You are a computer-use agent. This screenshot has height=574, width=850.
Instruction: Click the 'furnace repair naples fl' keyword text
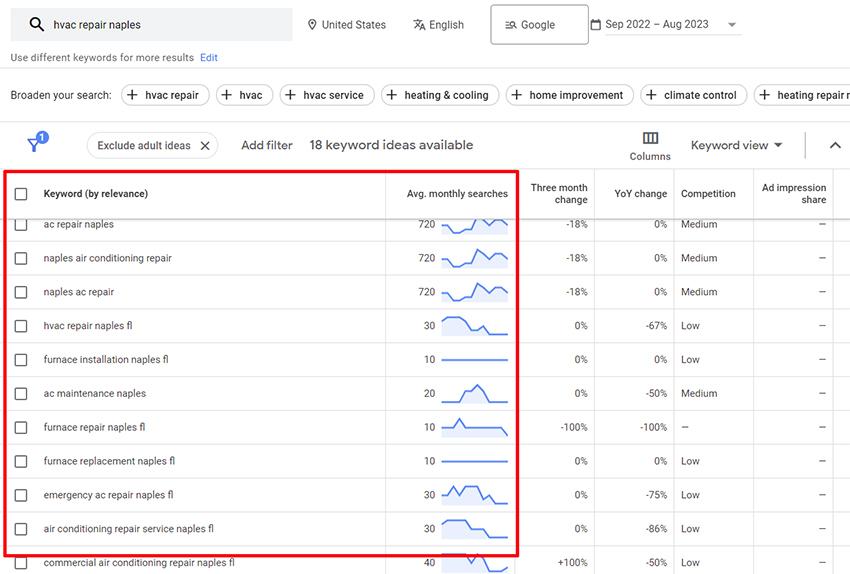[94, 427]
